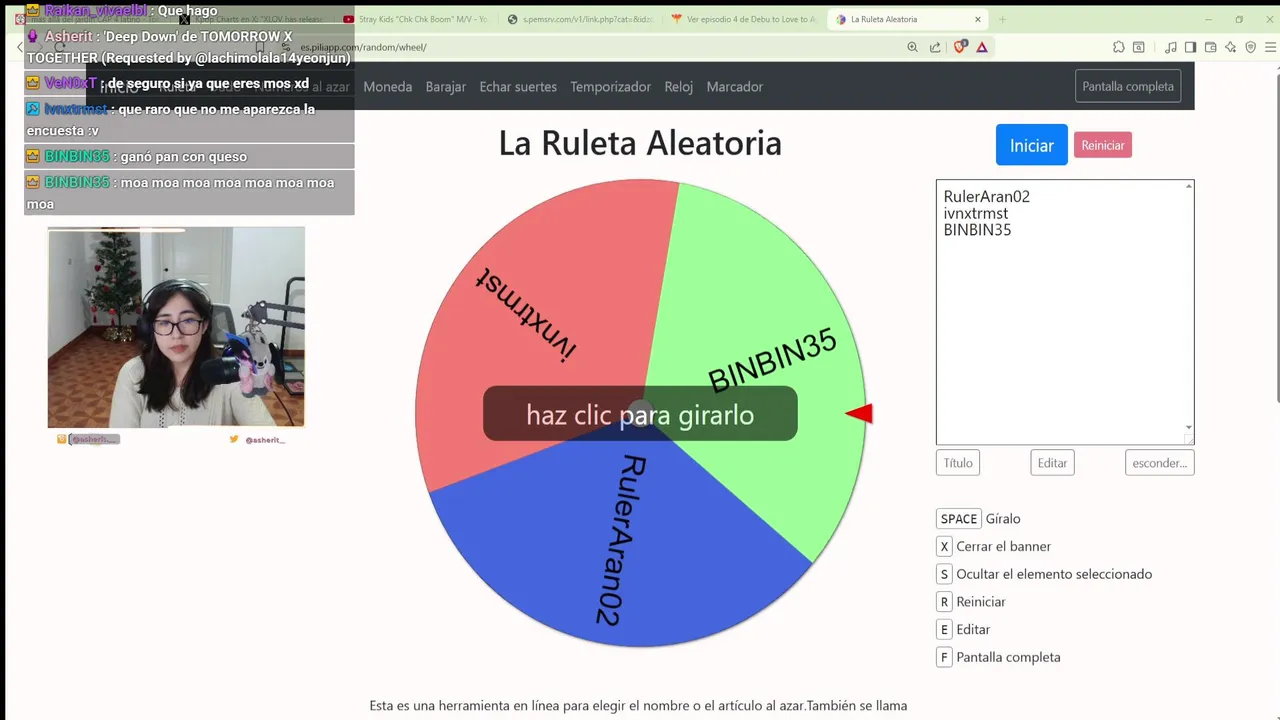Screen dimensions: 1280x720
Task: Toggle the browser sidebar panel icon
Action: pos(1190,47)
